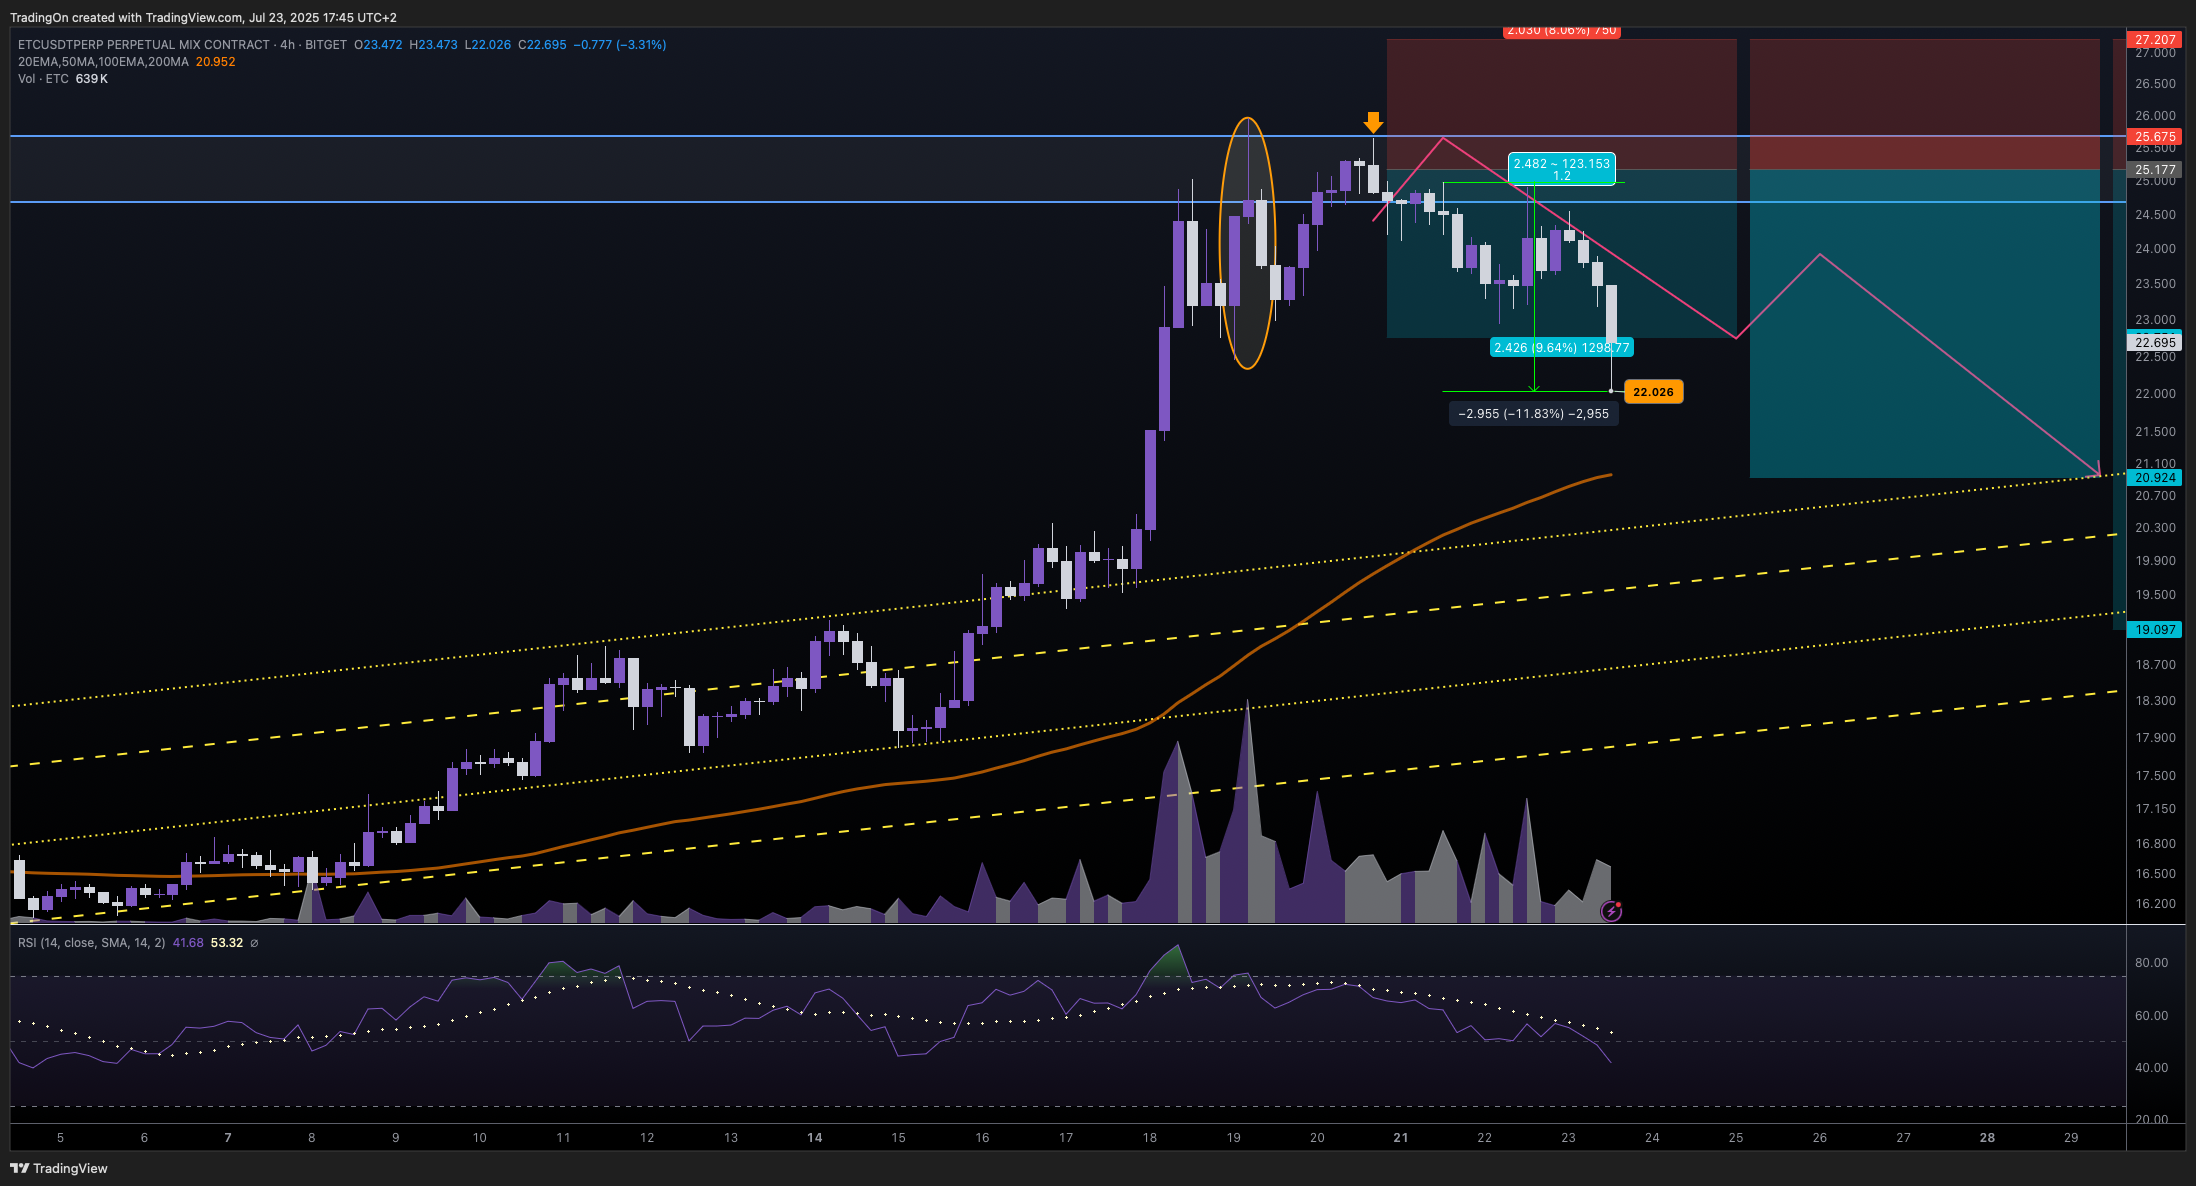Click the RSI (14, close, SMA, 14, 2) legend
Viewport: 2196px width, 1186px height.
pos(91,943)
